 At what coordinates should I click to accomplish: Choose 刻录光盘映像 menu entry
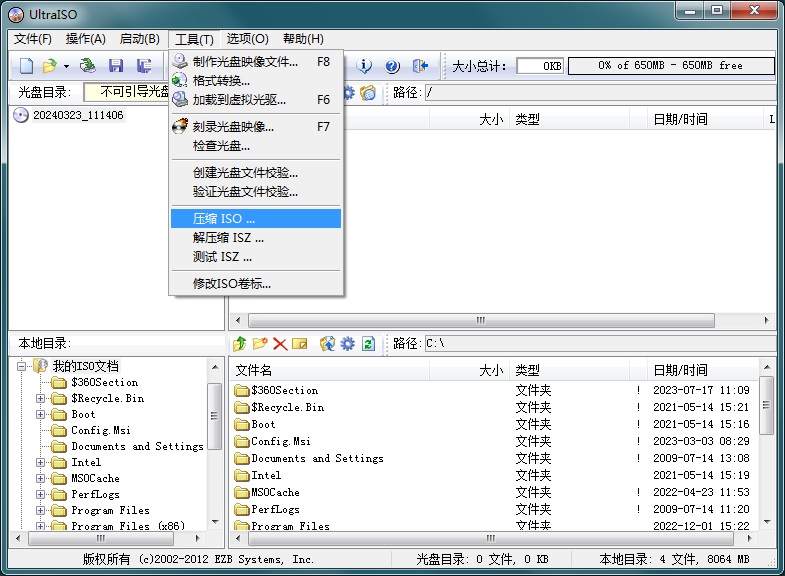(x=256, y=127)
